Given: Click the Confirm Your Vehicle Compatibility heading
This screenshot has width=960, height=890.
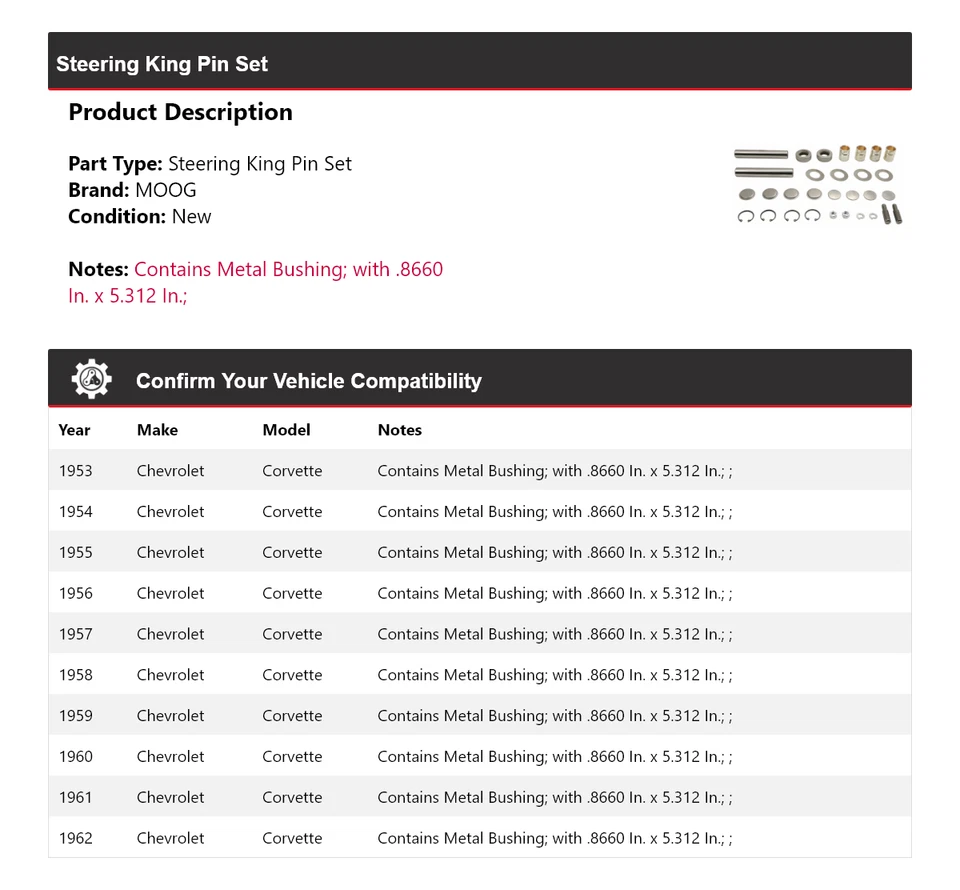Looking at the screenshot, I should pyautogui.click(x=308, y=381).
